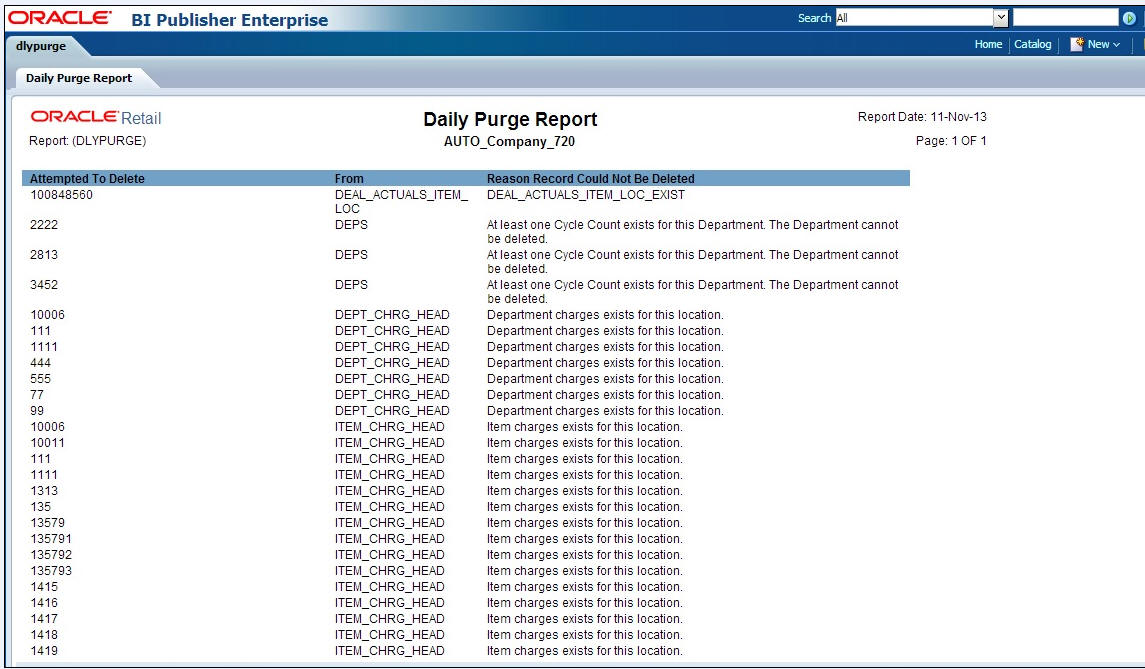The height and width of the screenshot is (669, 1145).
Task: Click DEPT_CHRG_HEAD in row 77
Action: coord(392,395)
